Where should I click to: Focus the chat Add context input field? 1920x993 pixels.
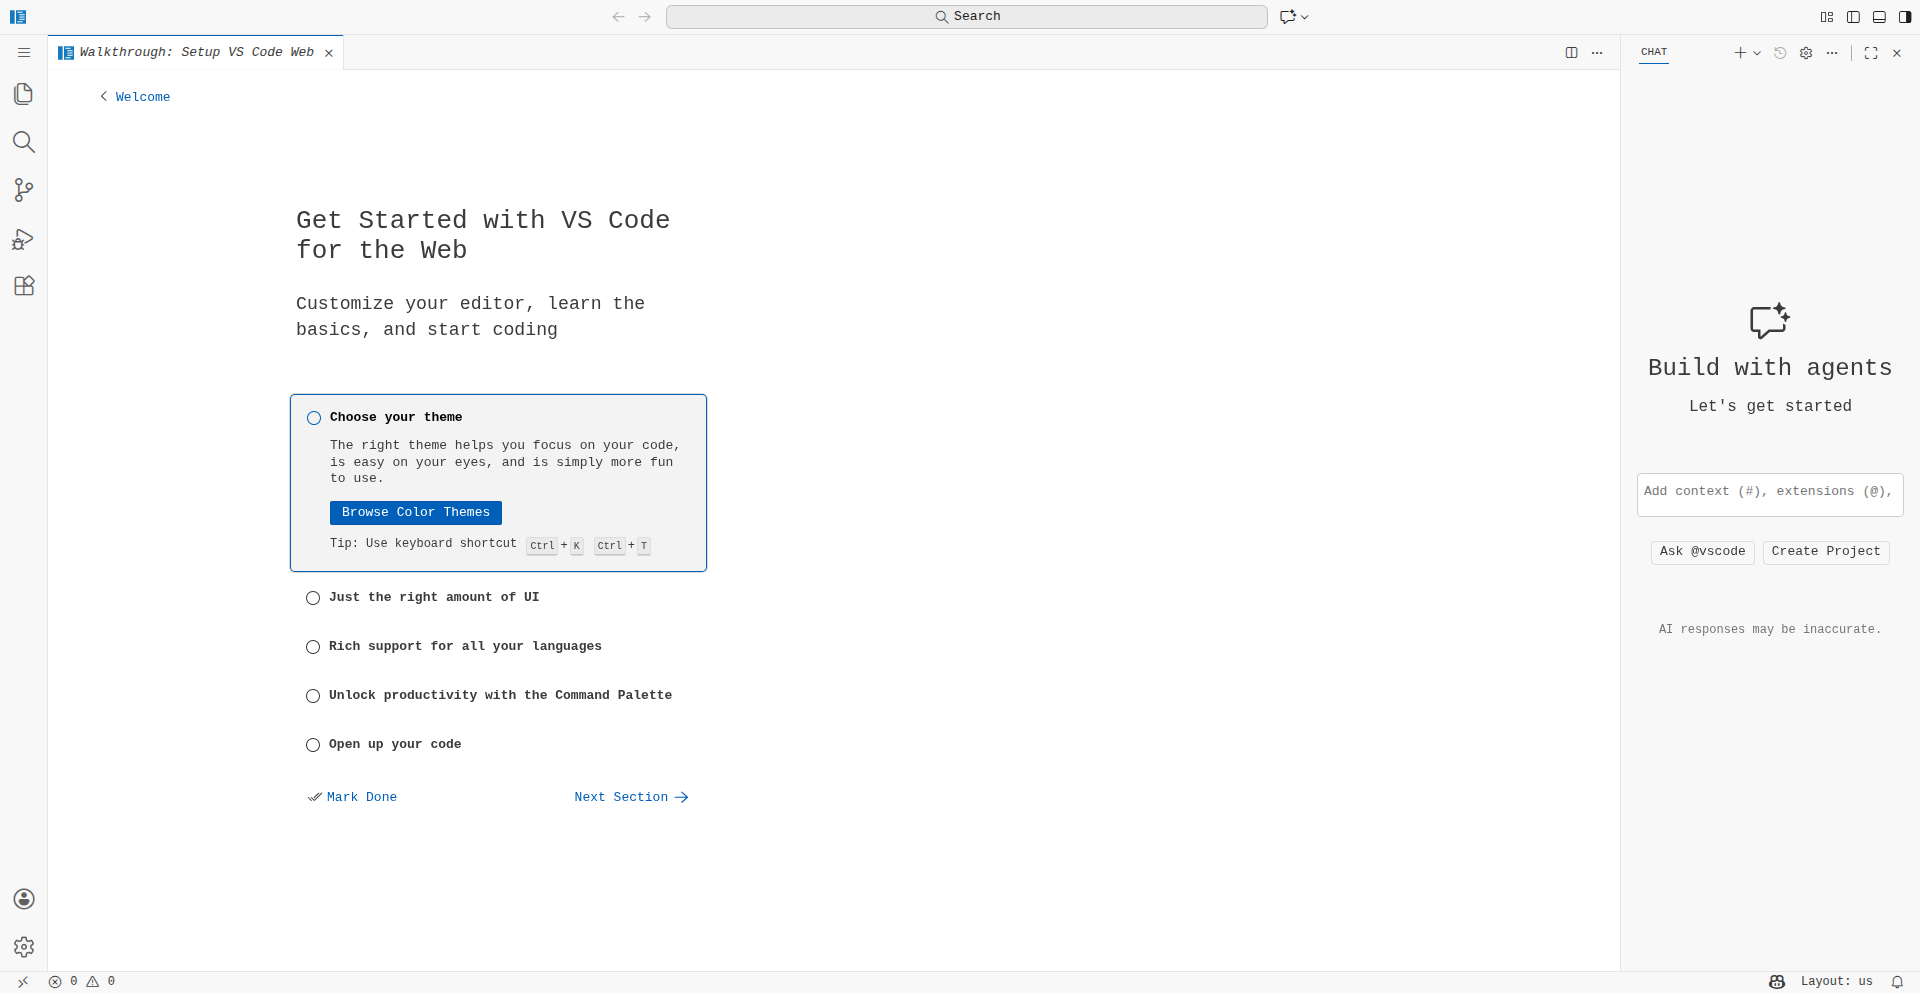point(1768,492)
